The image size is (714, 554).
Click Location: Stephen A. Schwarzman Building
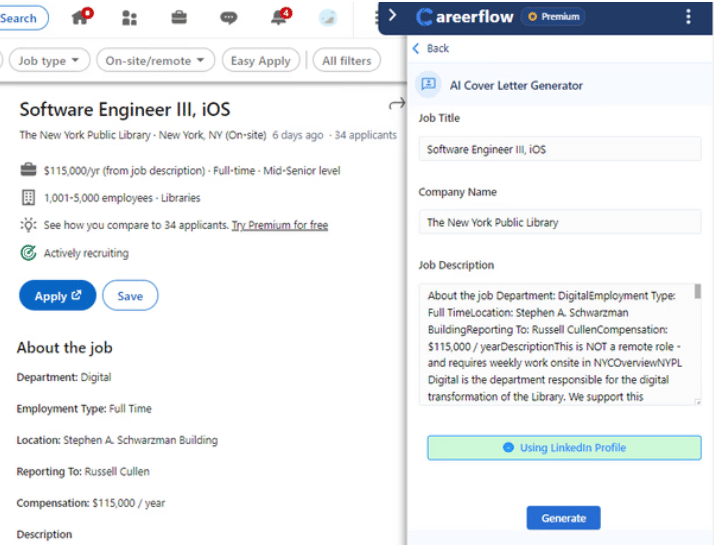click(x=117, y=440)
